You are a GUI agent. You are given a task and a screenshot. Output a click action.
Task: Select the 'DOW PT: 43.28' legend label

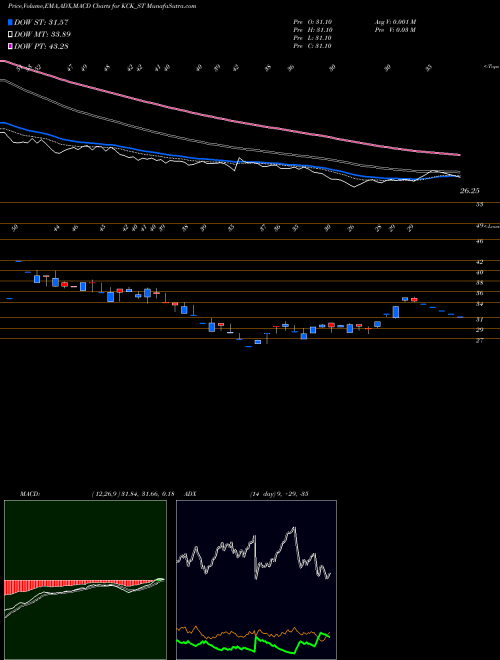41,46
